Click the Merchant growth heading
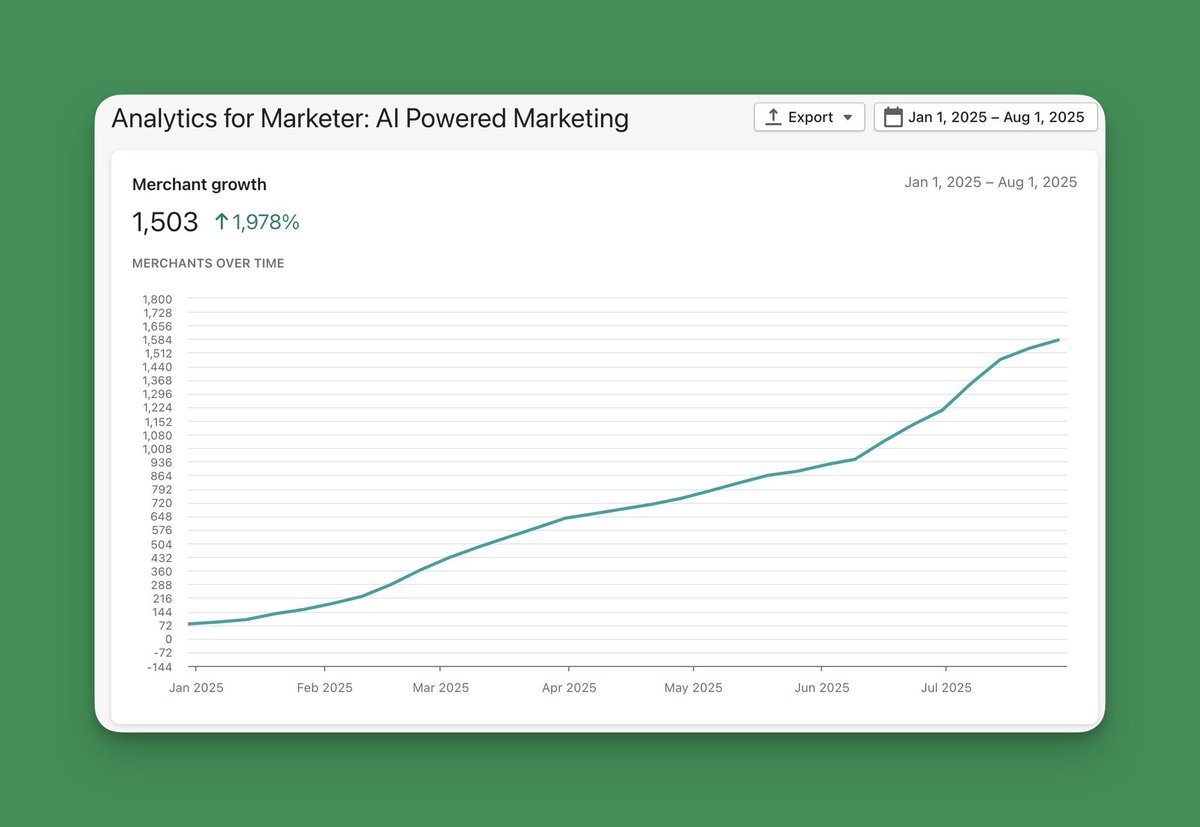 click(x=200, y=184)
